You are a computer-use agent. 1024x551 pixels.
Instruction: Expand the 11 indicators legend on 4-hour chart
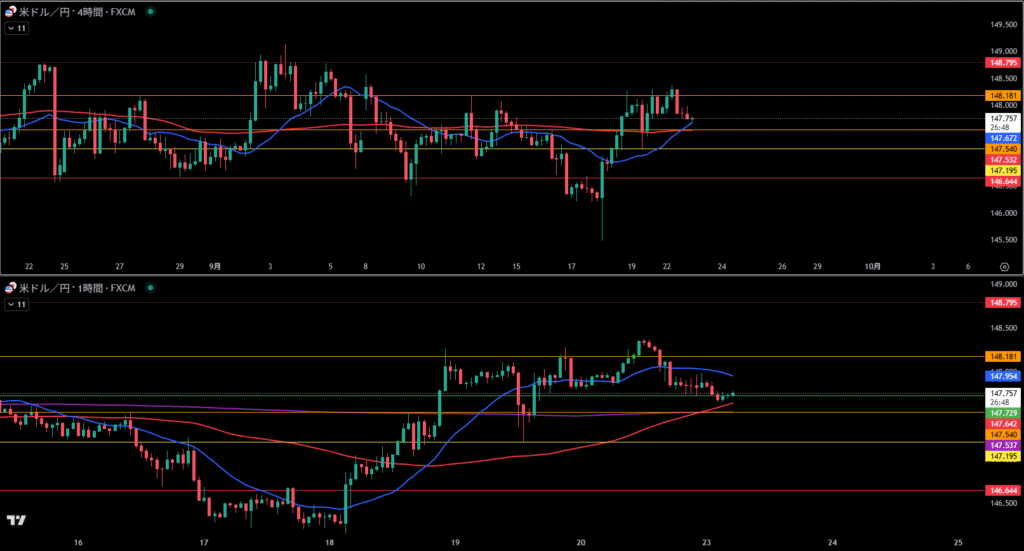[x=16, y=29]
